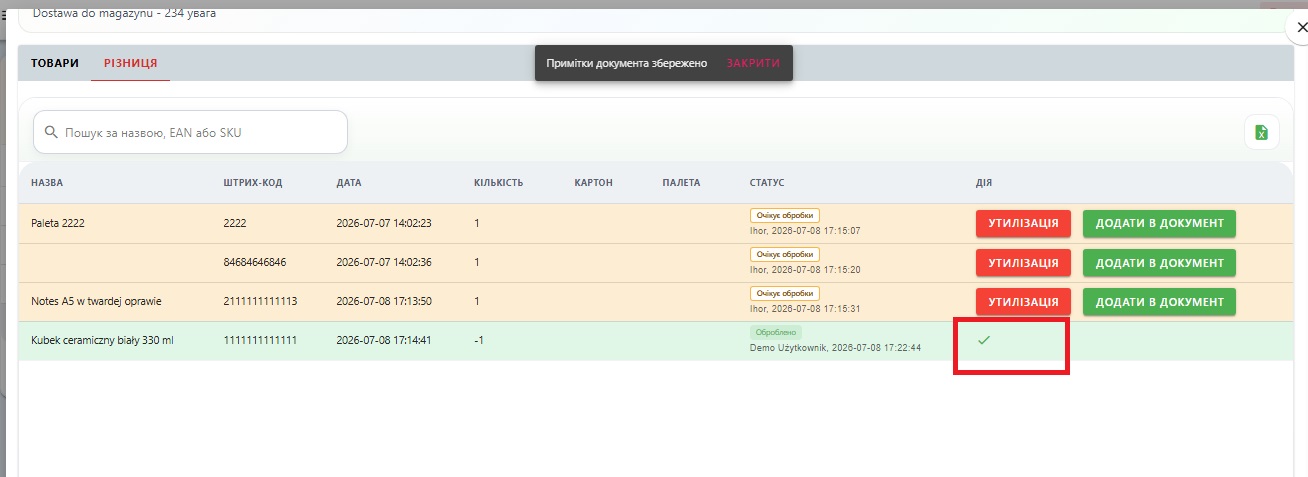
Task: Click ДОДАТИ В ДОКУМЕНТ for Notes A5 row
Action: pyautogui.click(x=1159, y=302)
